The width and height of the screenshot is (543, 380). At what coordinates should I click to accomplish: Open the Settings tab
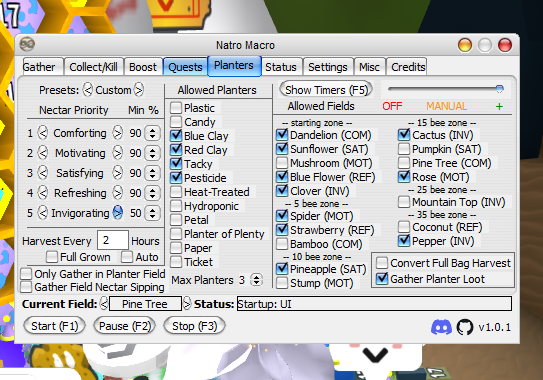pos(328,67)
